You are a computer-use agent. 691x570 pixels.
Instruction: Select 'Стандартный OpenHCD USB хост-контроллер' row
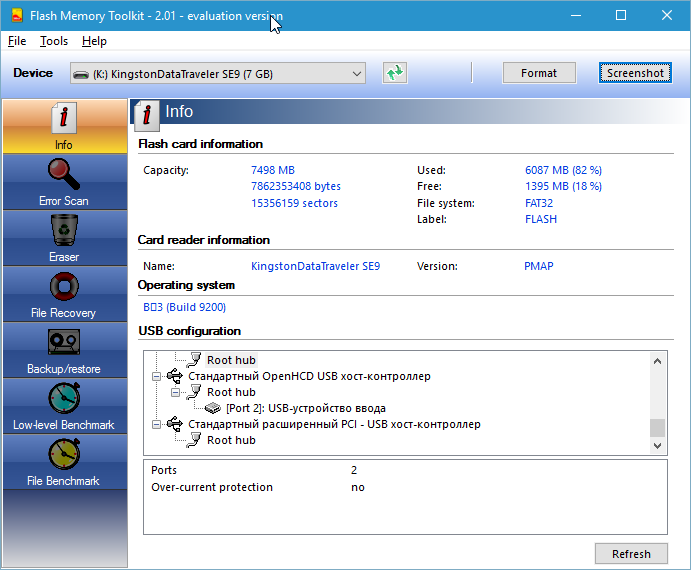309,376
